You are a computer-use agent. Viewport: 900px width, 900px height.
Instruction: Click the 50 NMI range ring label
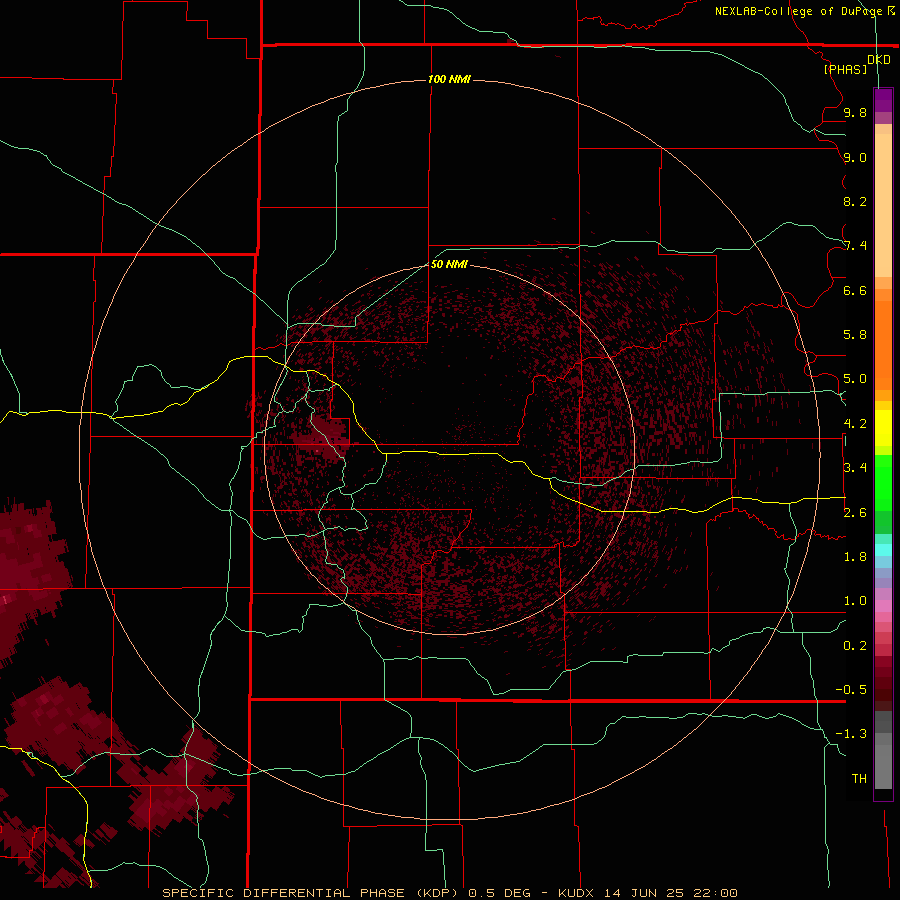(x=449, y=264)
